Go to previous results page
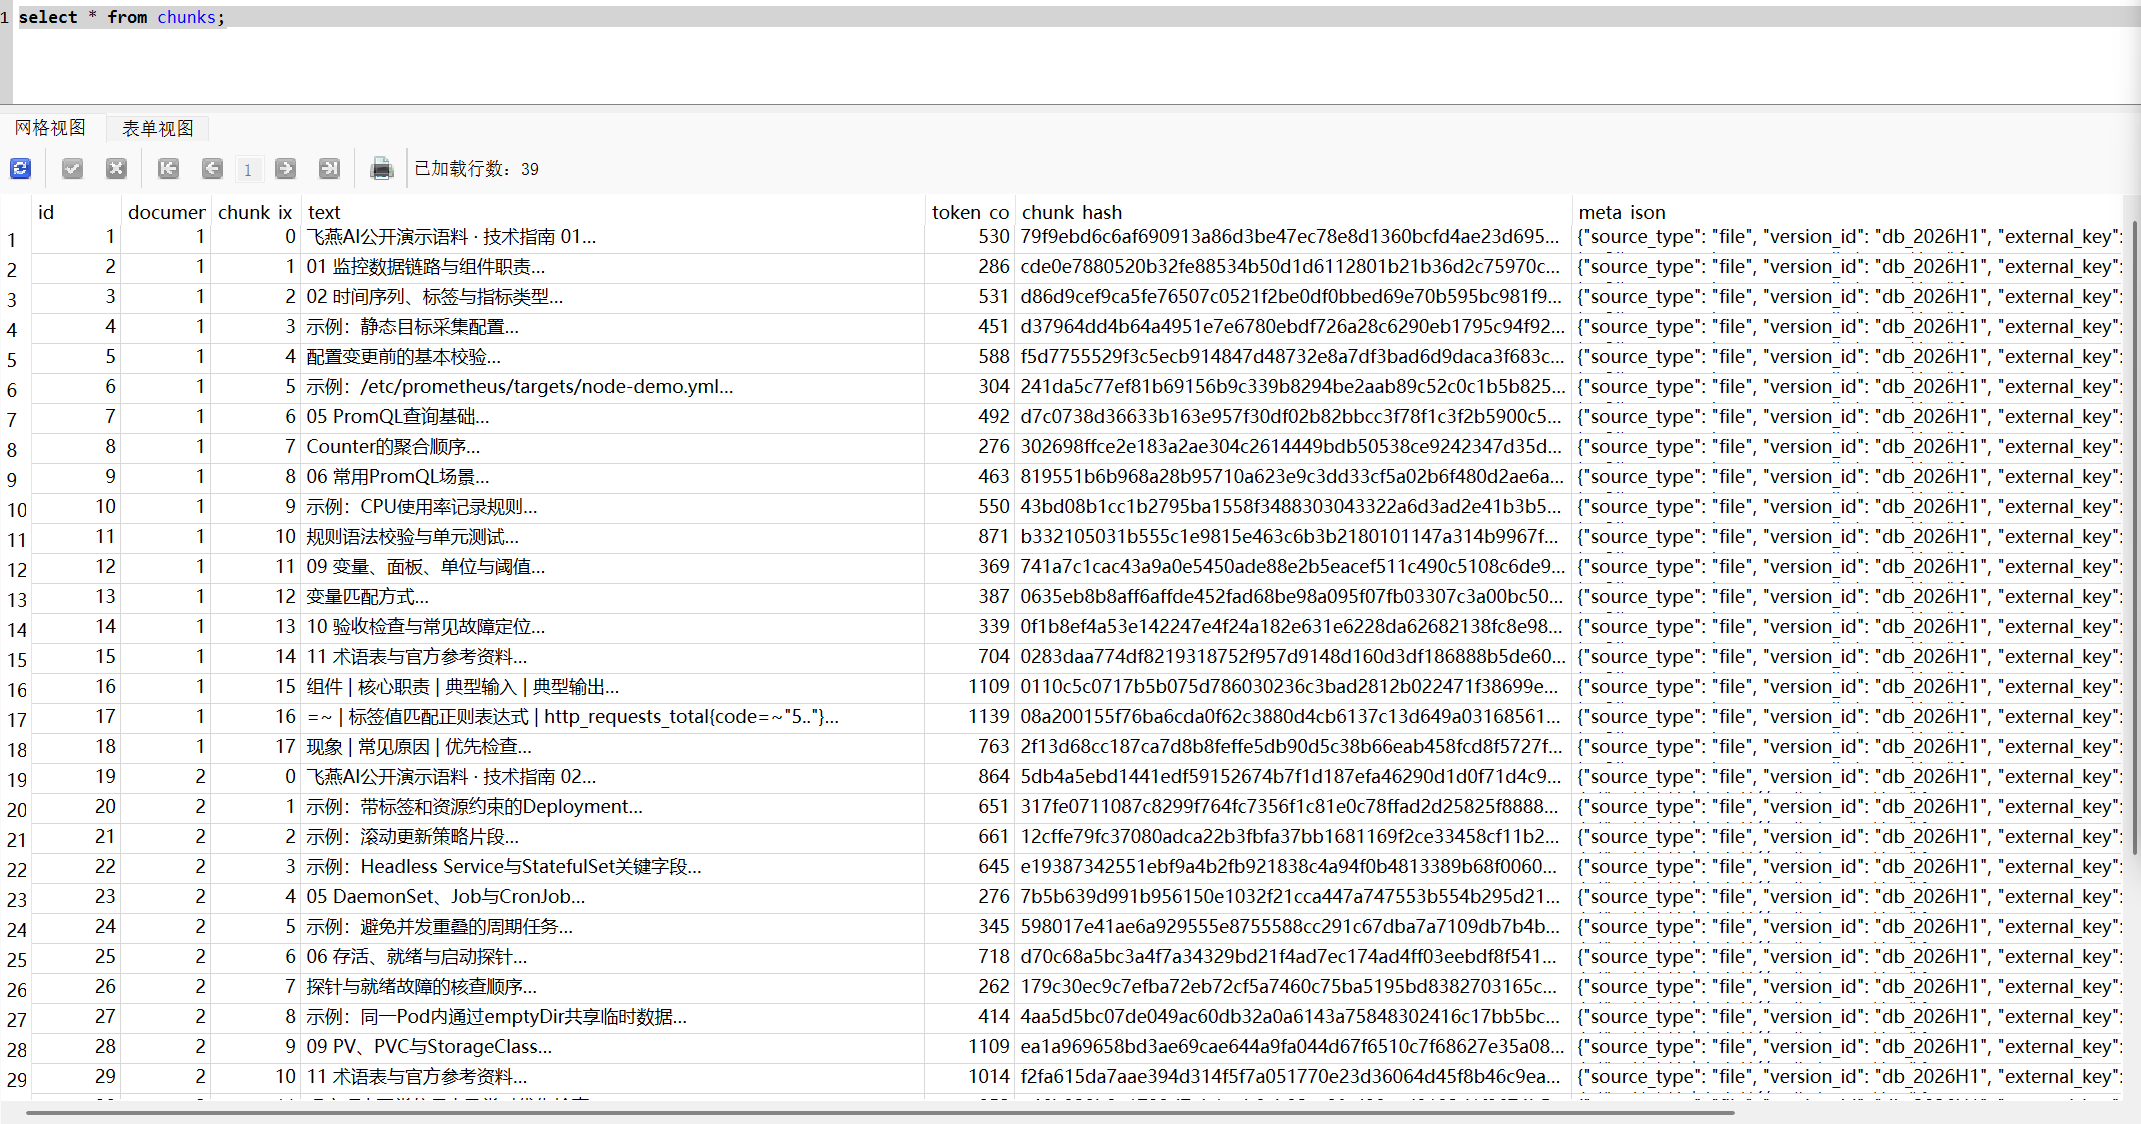 [212, 168]
